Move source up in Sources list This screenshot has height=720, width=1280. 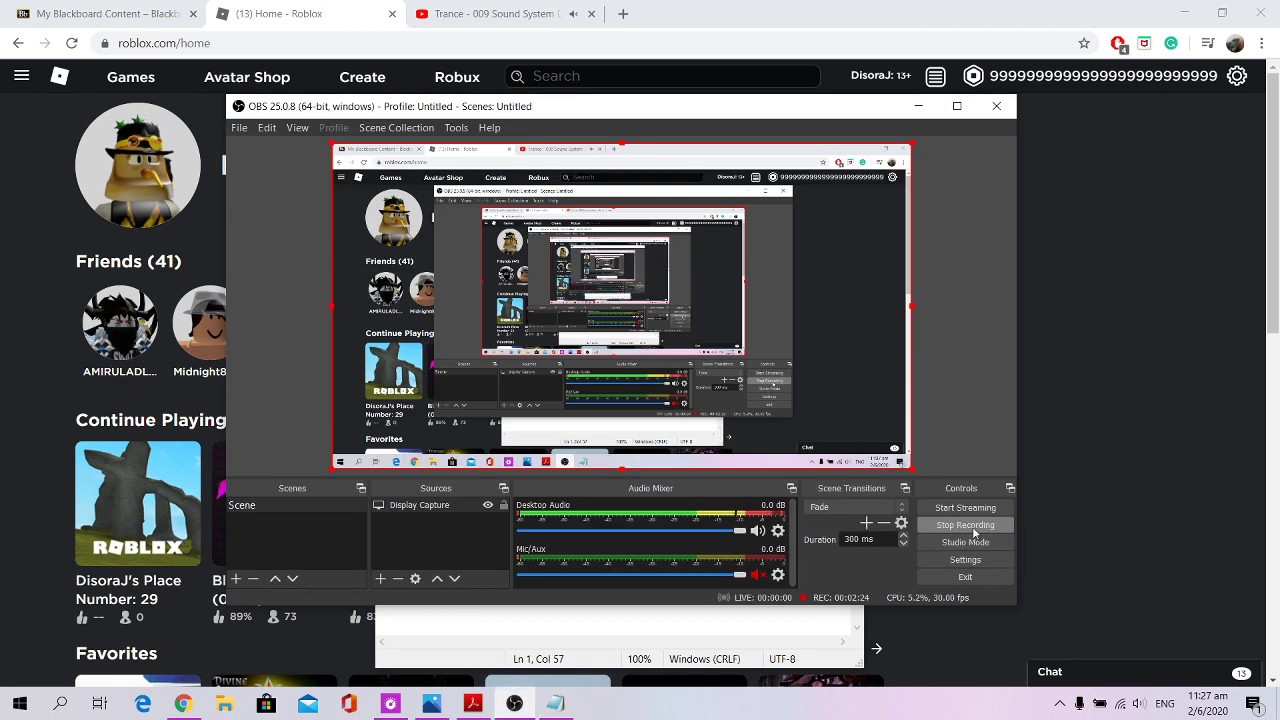[x=437, y=579]
